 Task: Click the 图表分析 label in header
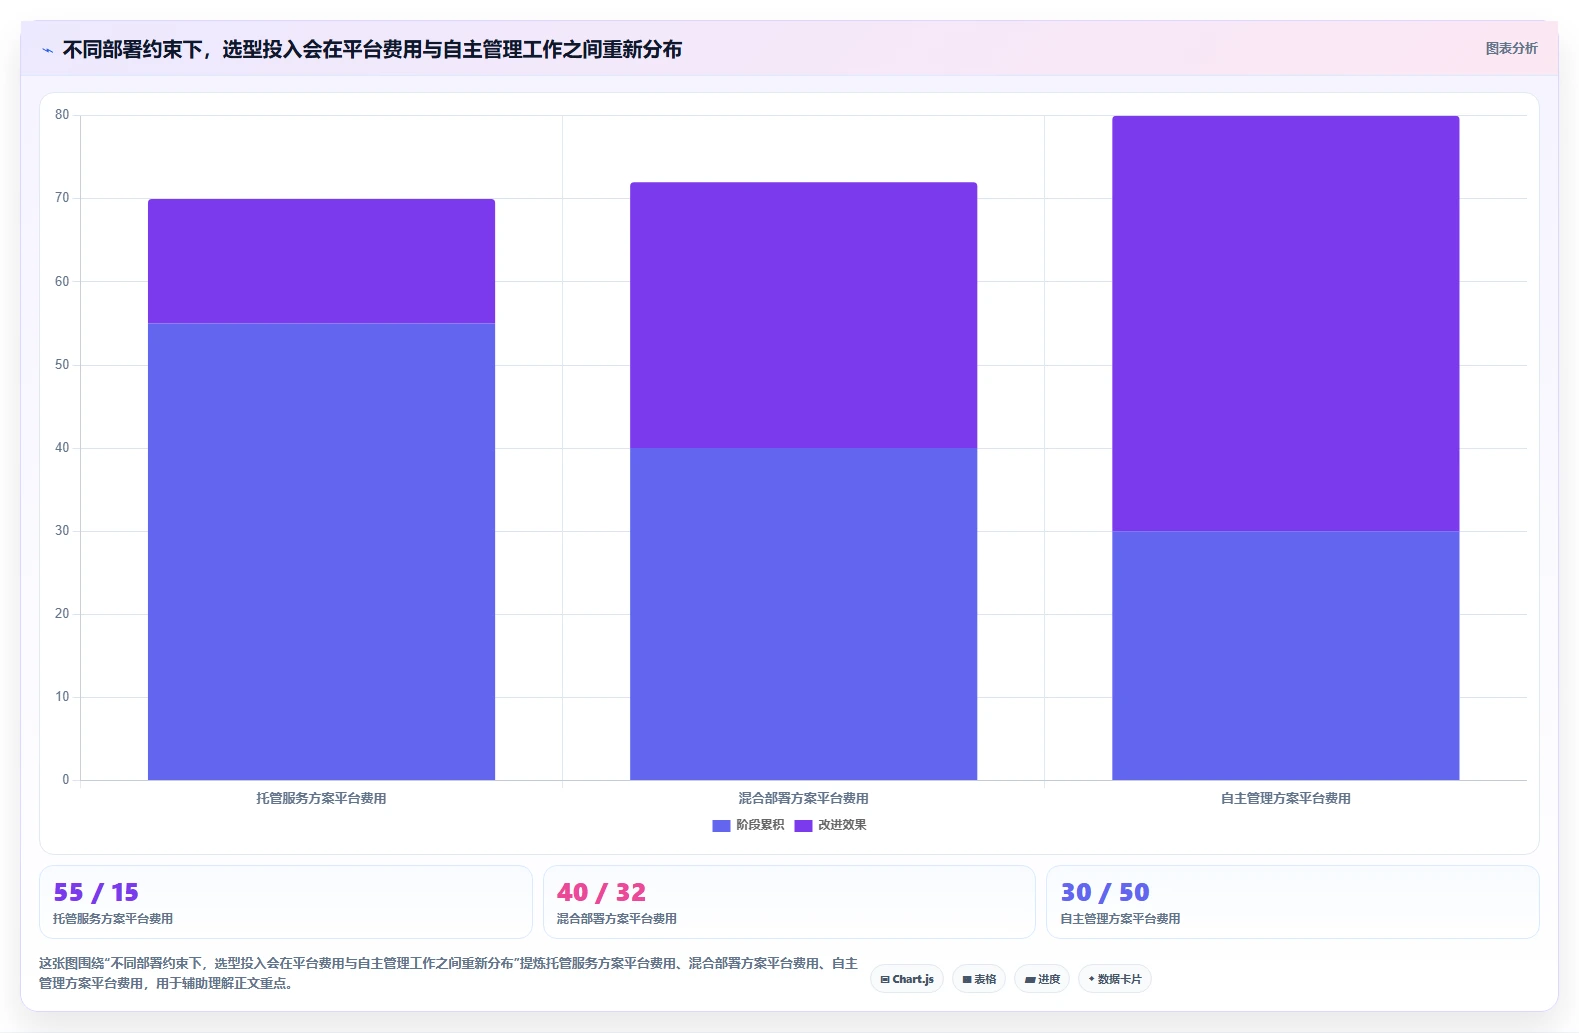click(1511, 48)
